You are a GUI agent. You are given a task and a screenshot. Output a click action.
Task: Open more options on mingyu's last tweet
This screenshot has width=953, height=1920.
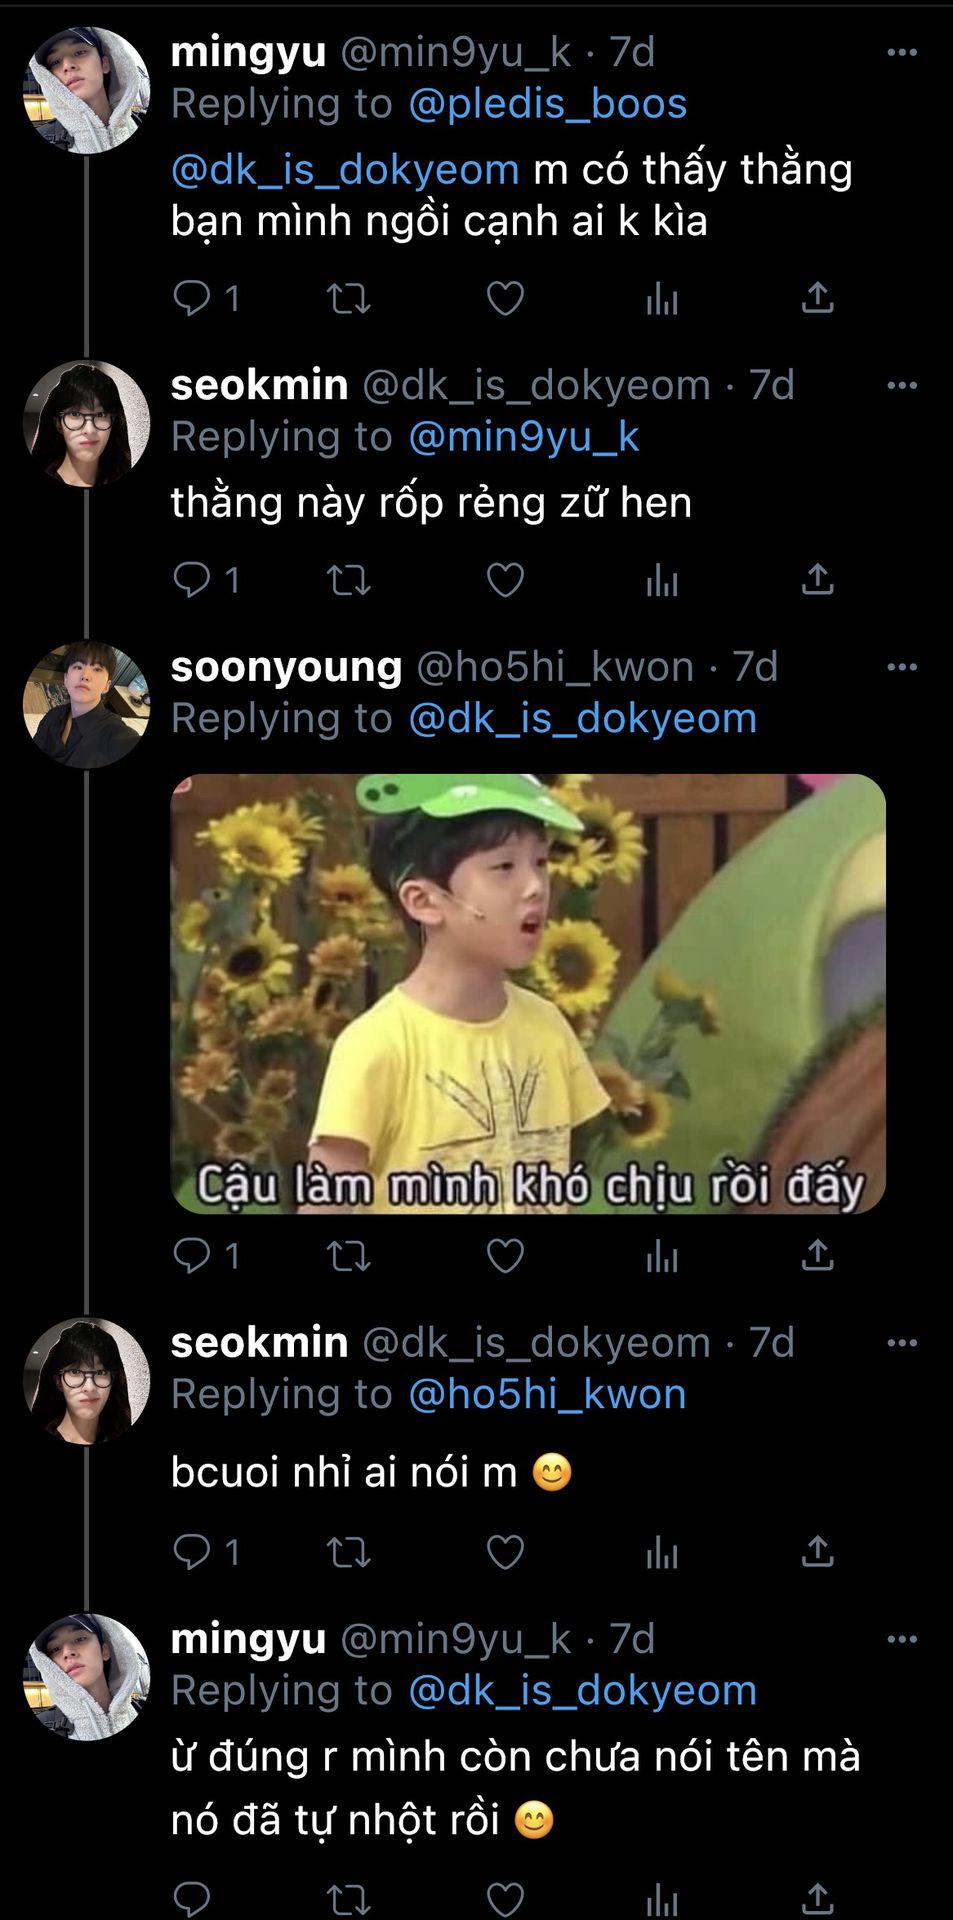[902, 1639]
